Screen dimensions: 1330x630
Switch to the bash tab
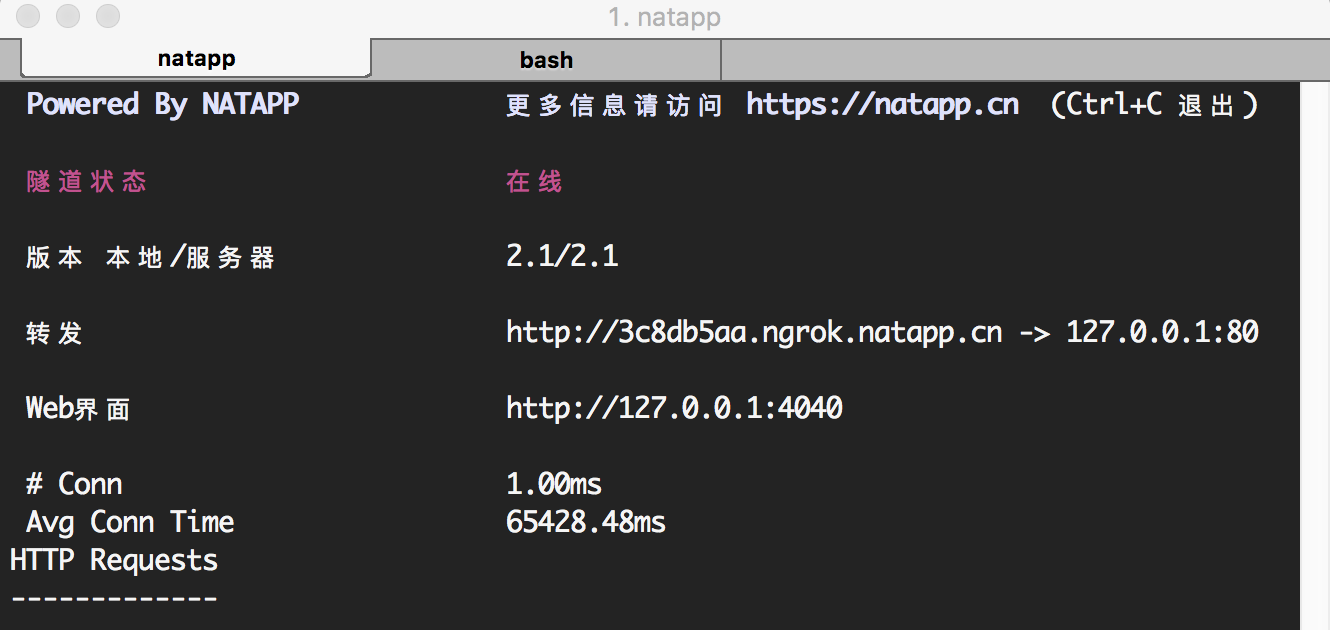point(546,60)
